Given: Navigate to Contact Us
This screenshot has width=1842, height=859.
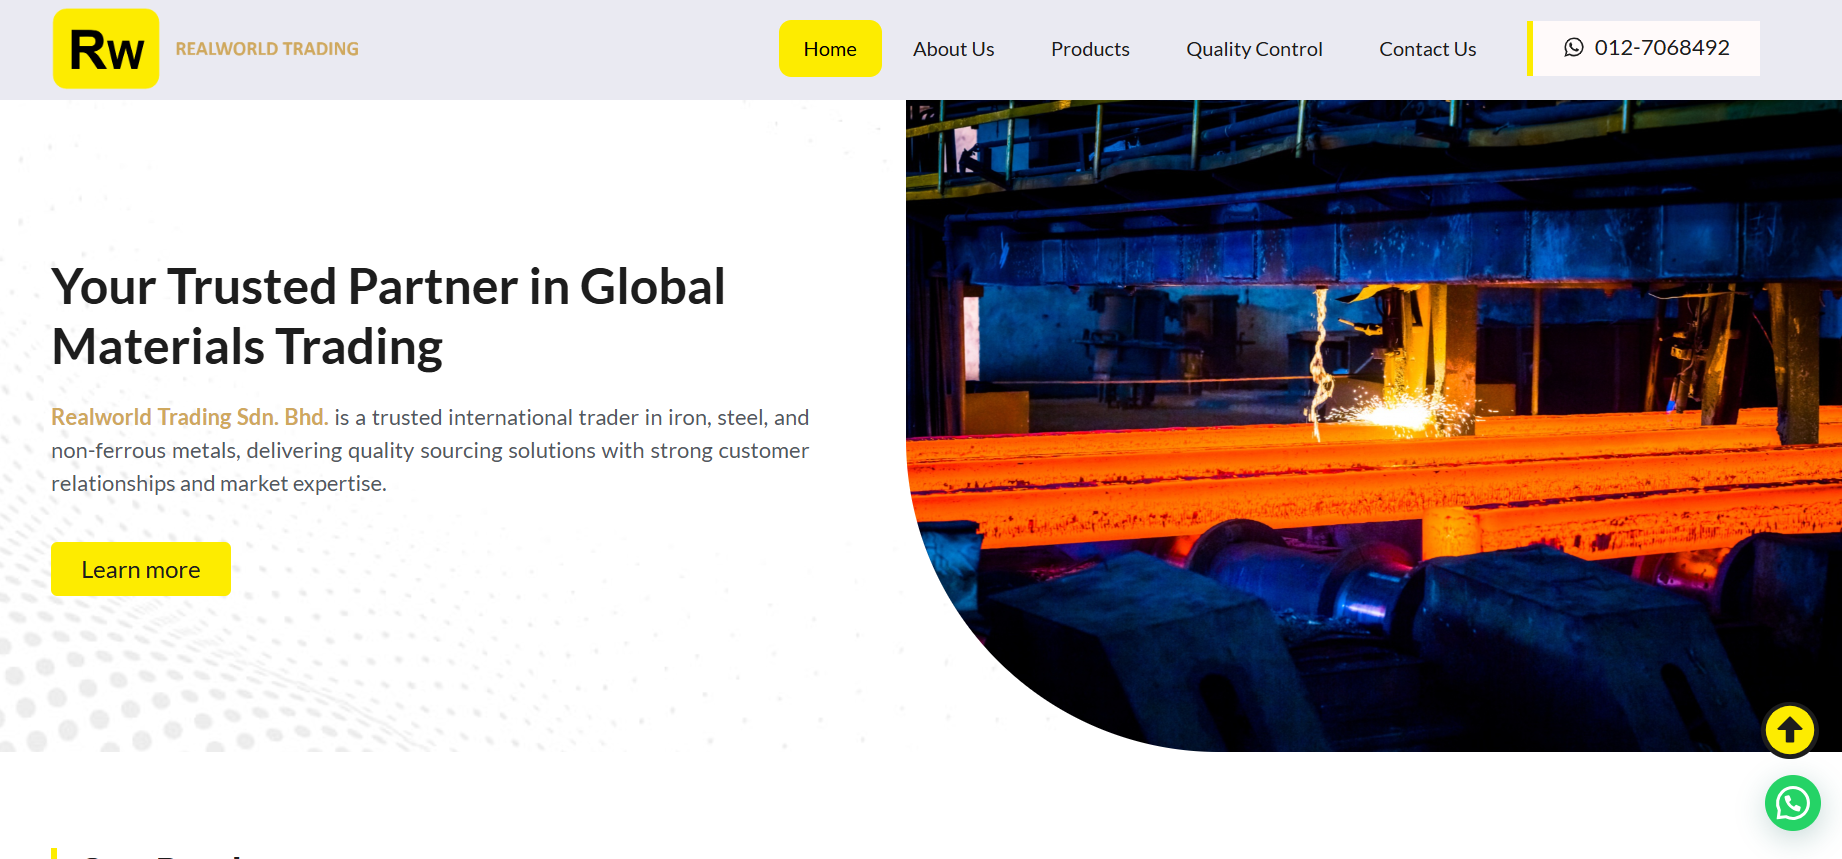Looking at the screenshot, I should [1427, 49].
